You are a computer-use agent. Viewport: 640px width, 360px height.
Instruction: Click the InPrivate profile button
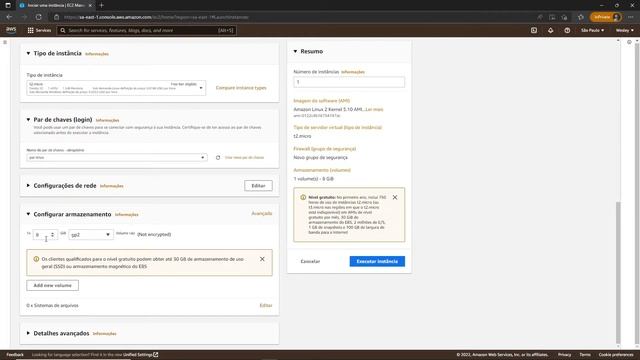[x=606, y=17]
